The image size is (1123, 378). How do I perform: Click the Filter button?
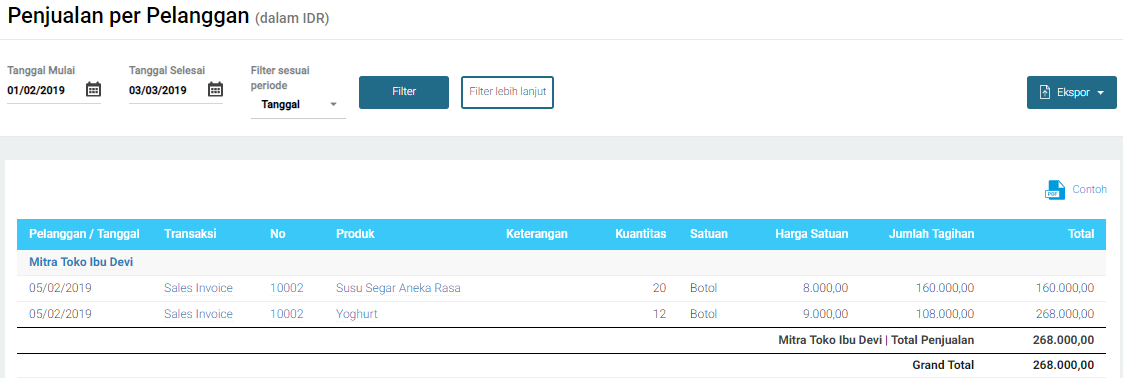click(x=404, y=92)
